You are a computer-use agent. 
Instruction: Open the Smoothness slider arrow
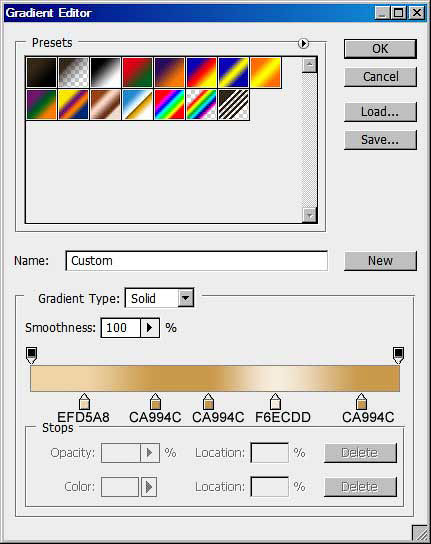(x=150, y=328)
